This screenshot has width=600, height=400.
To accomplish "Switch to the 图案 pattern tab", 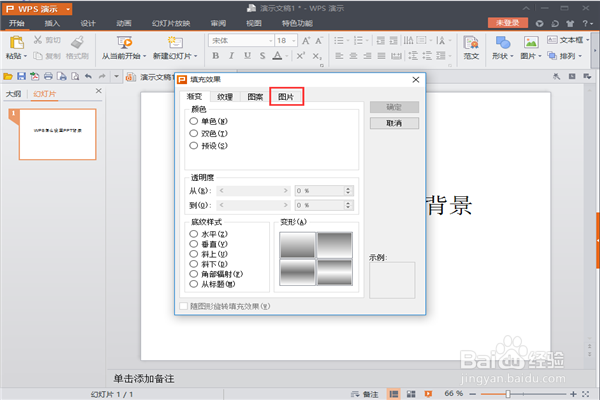I will tap(255, 97).
